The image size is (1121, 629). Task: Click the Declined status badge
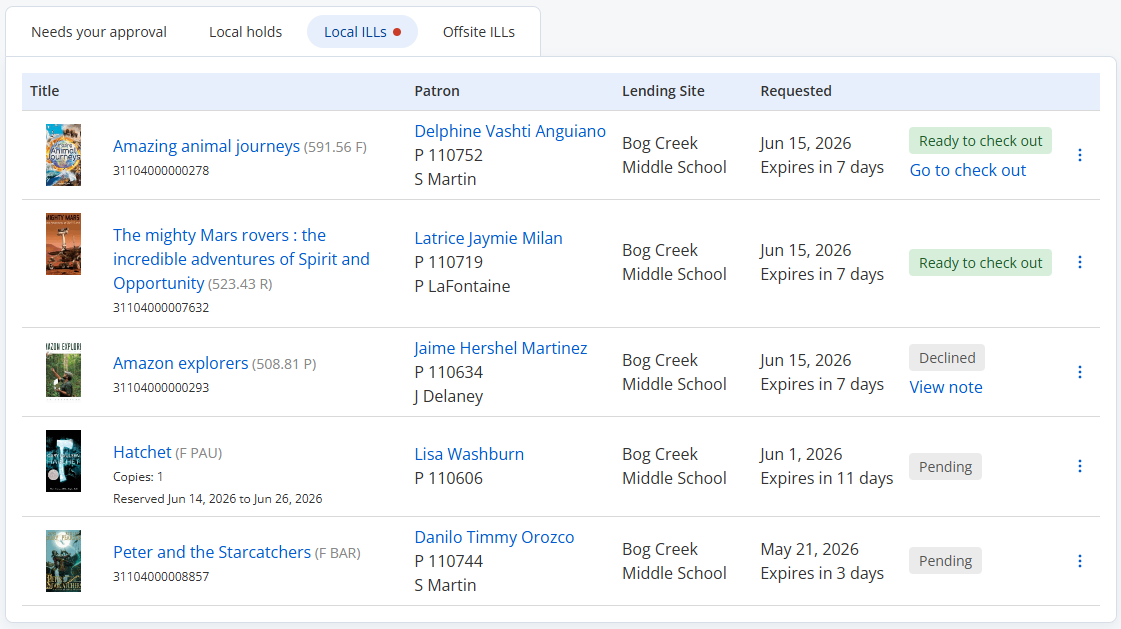947,357
